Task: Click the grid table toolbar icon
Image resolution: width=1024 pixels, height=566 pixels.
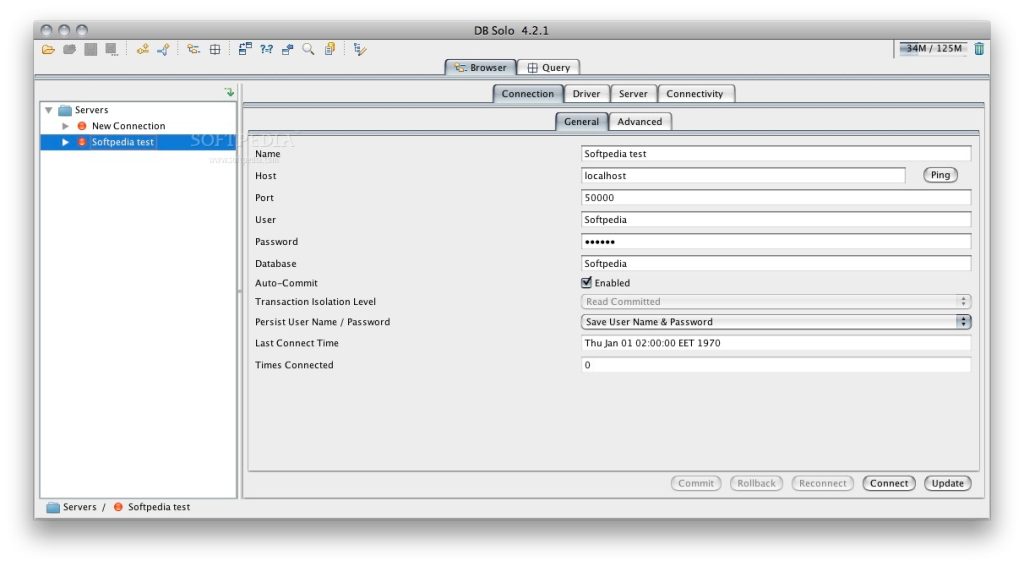Action: point(214,49)
